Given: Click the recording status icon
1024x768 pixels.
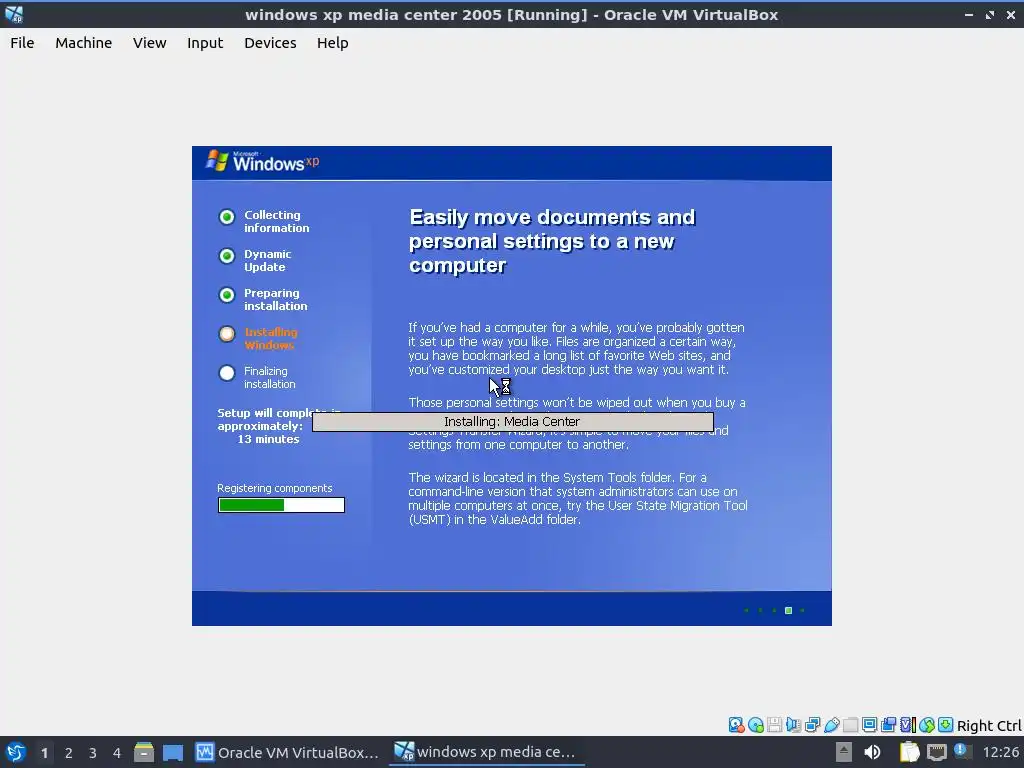Looking at the screenshot, I should coord(888,725).
